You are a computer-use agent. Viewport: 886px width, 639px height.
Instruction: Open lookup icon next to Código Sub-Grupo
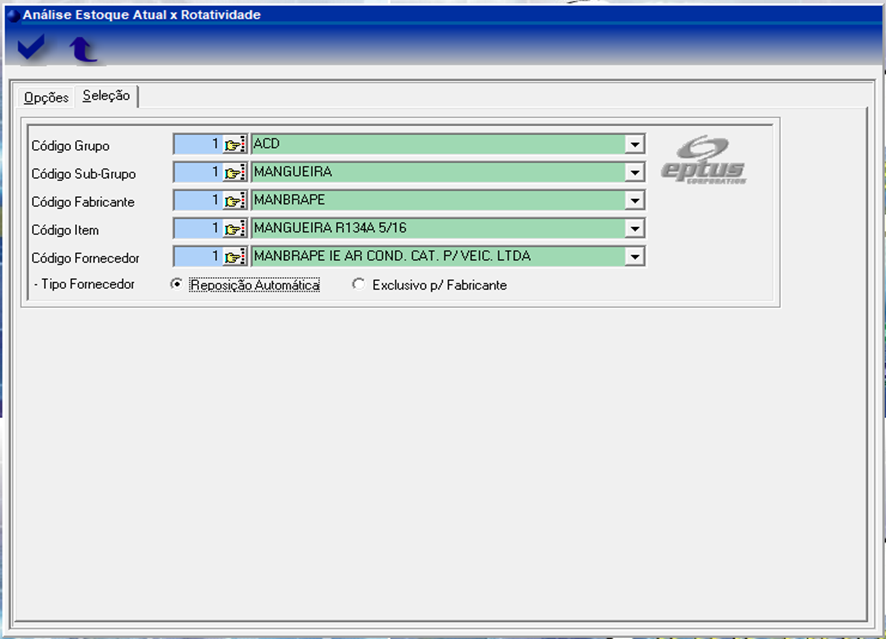[x=235, y=173]
